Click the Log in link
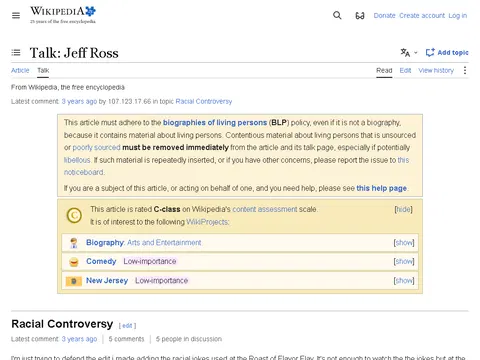This screenshot has height=360, width=480. point(458,15)
